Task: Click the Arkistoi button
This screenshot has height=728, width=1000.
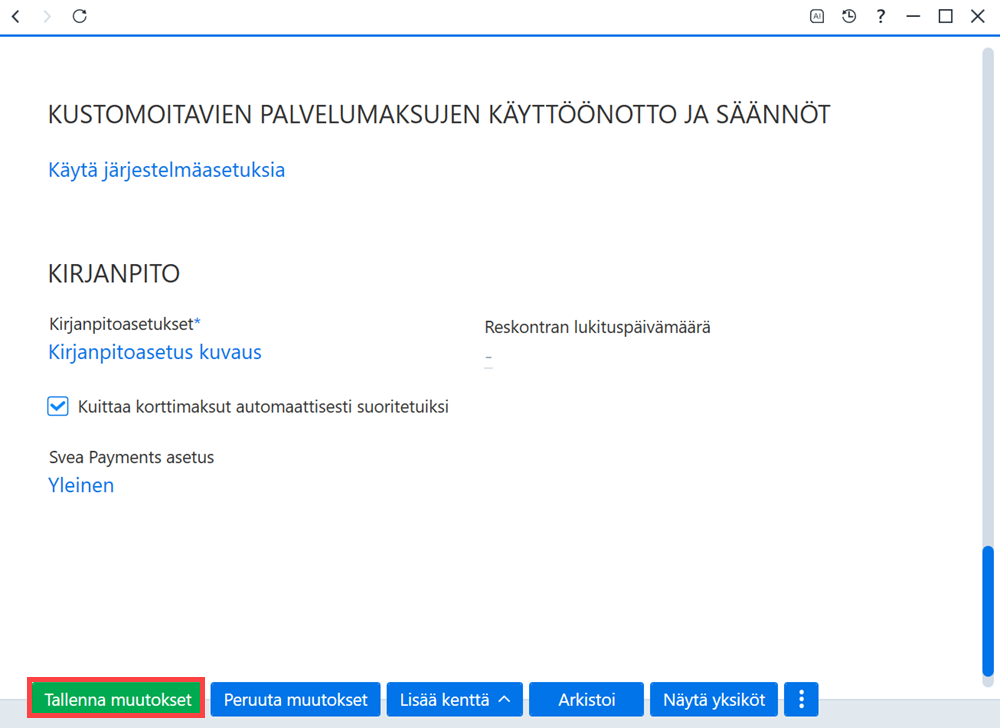Action: [586, 699]
